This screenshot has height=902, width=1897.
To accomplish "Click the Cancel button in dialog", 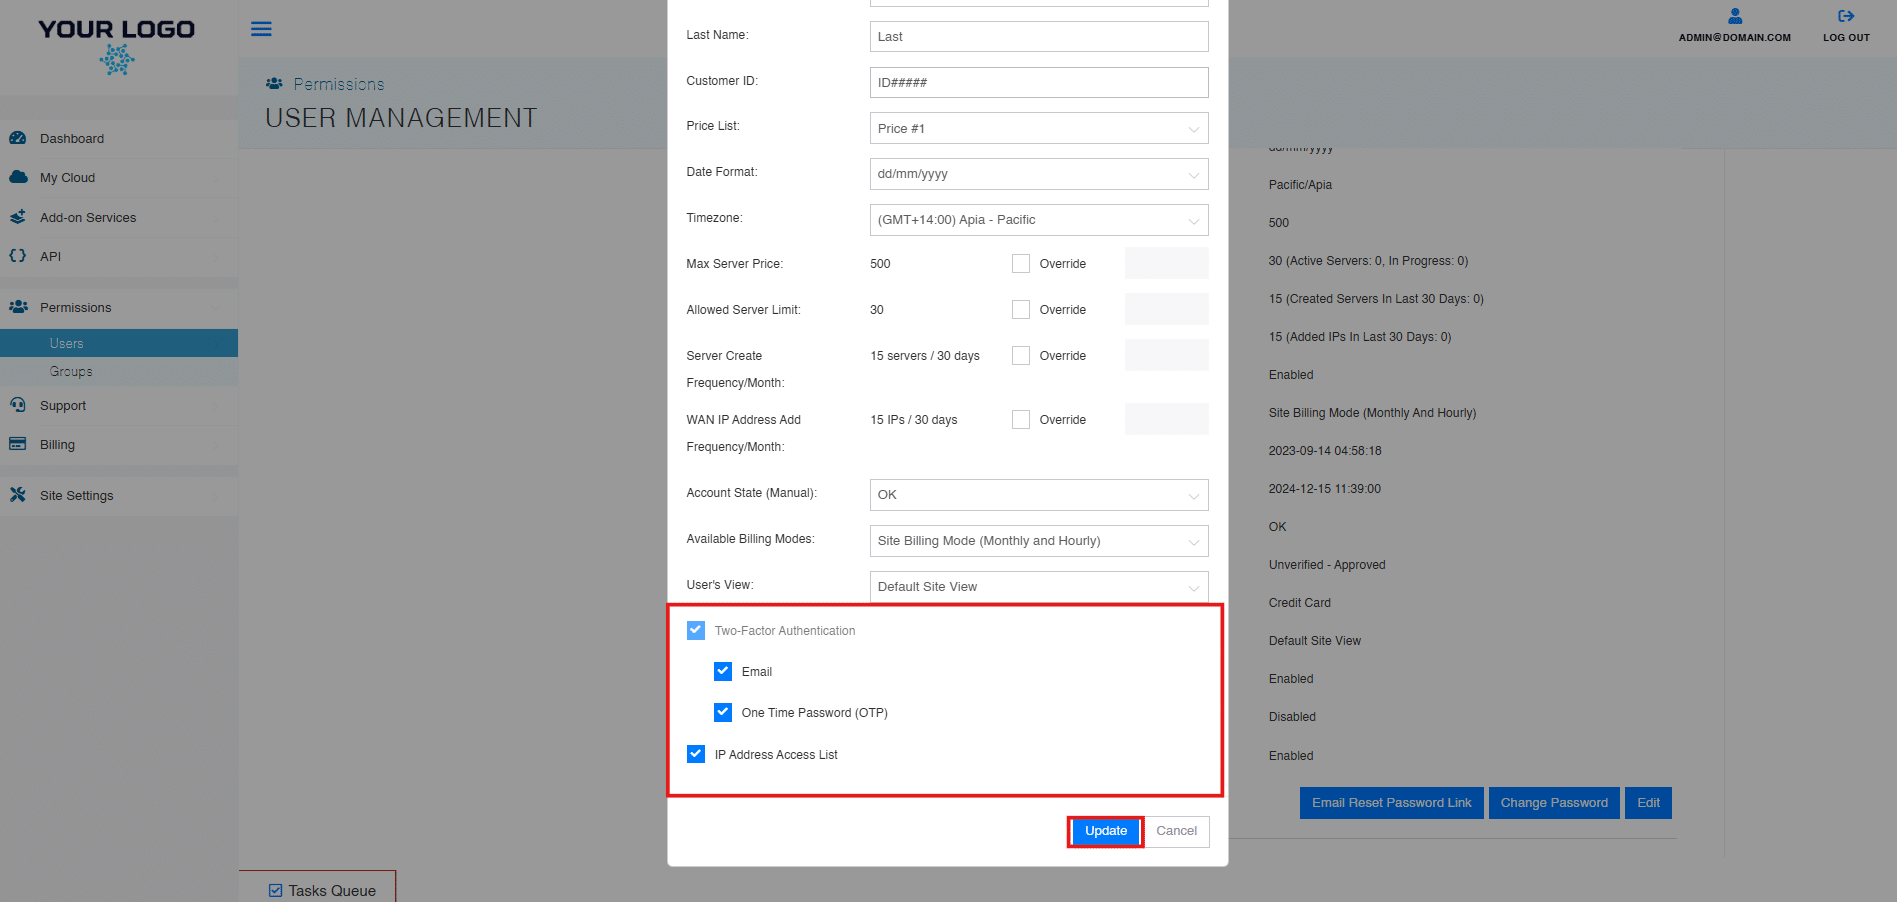I will (x=1176, y=831).
